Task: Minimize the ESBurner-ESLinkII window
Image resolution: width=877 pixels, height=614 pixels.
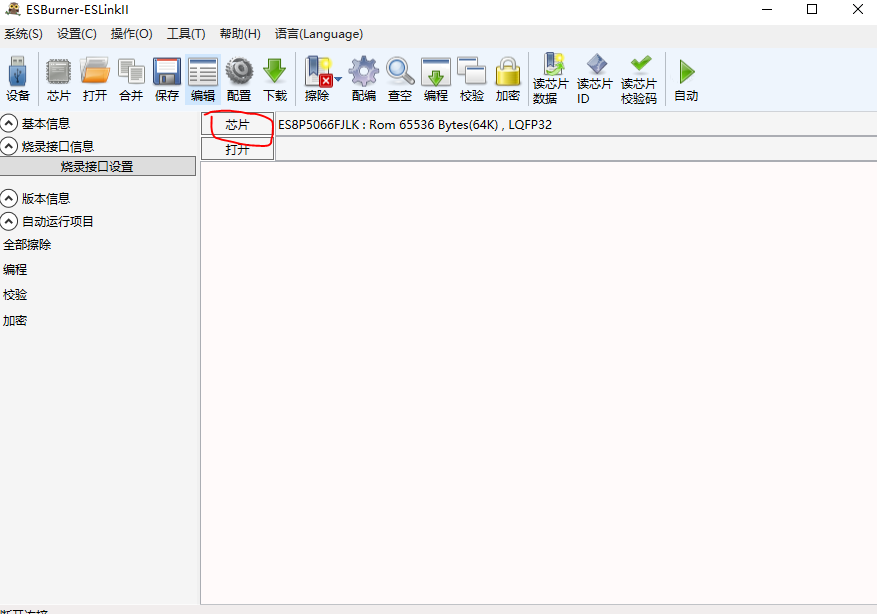Action: click(x=767, y=10)
